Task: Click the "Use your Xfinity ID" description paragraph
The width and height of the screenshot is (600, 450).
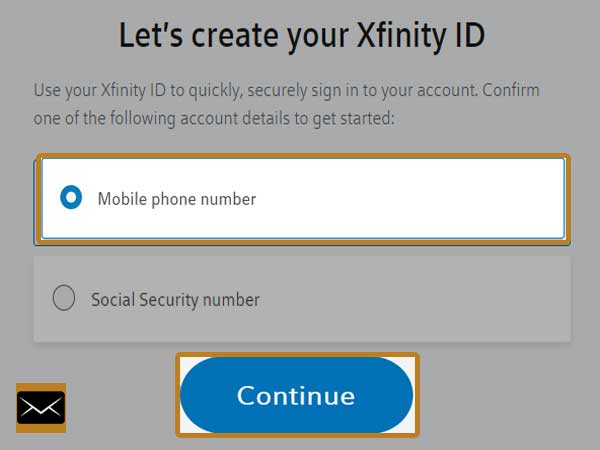Action: (287, 104)
